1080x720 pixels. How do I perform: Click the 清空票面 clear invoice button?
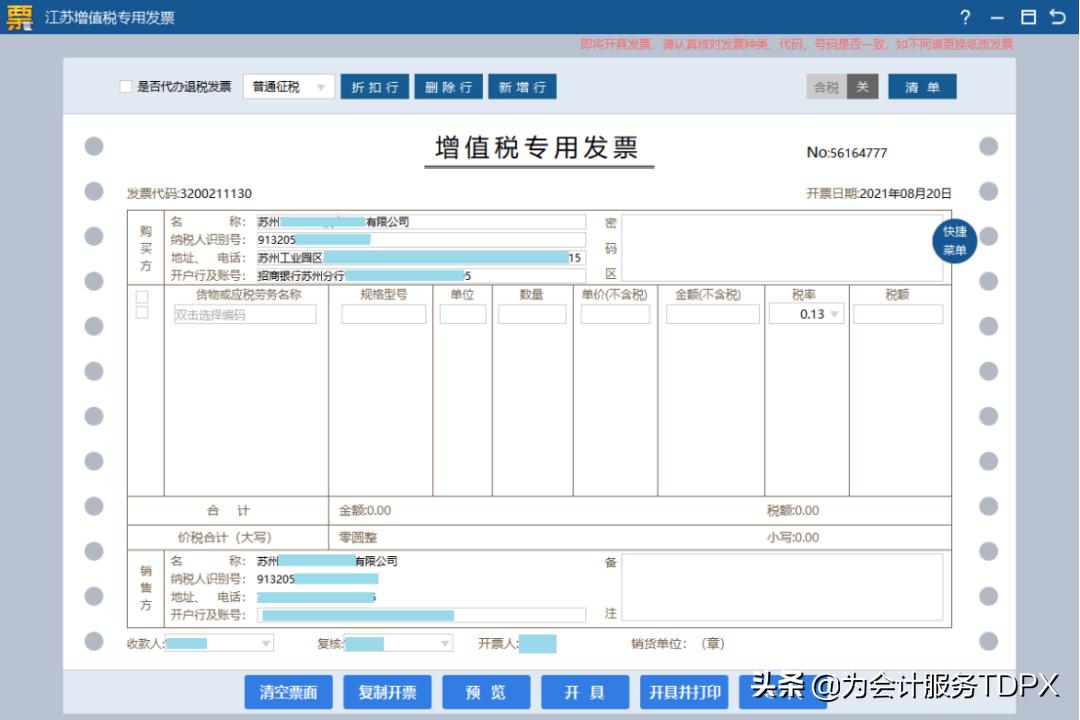coord(287,692)
